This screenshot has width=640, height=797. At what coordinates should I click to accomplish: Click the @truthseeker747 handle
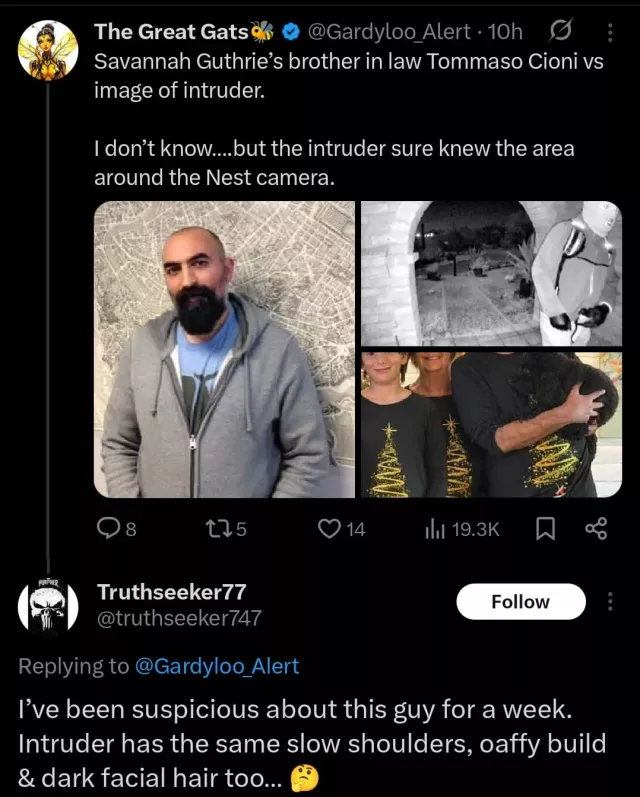tap(179, 618)
